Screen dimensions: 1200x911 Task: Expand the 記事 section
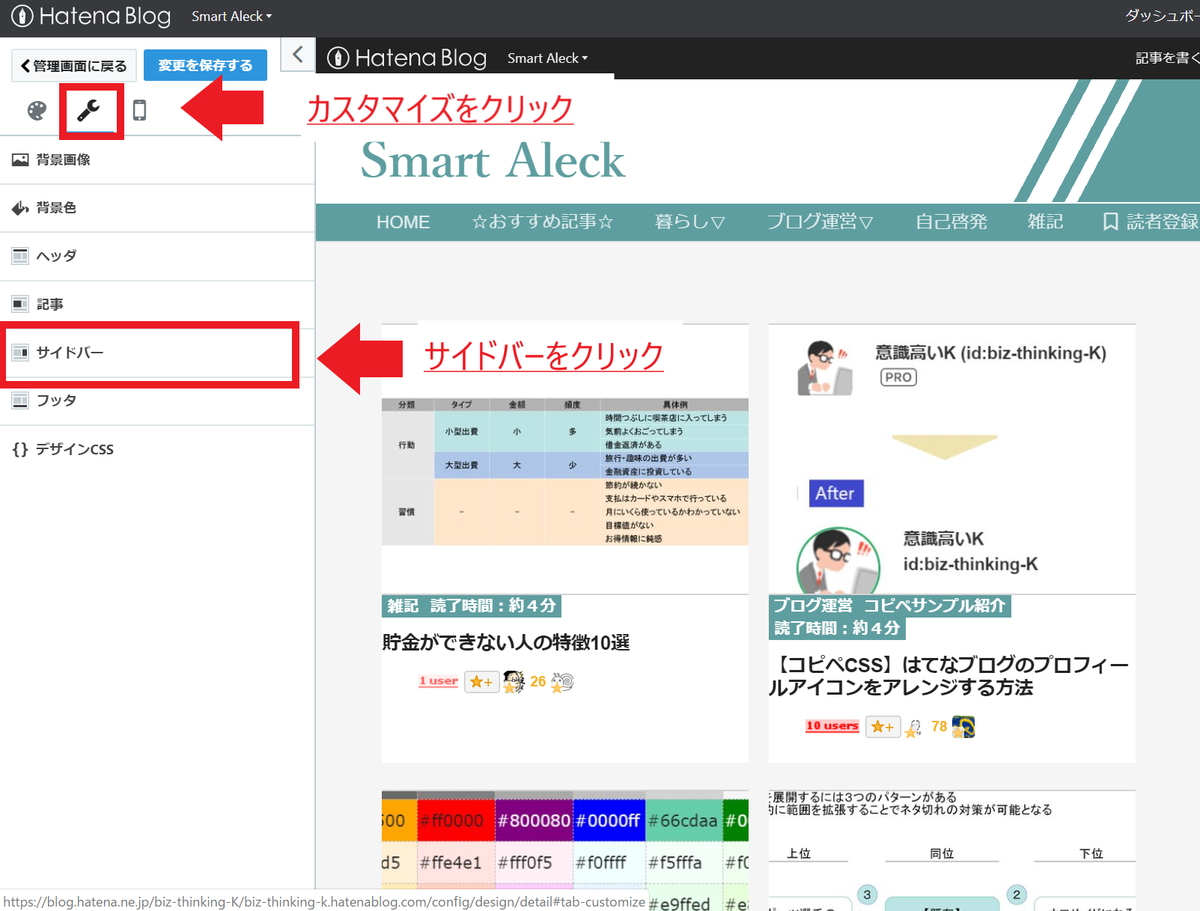coord(157,304)
